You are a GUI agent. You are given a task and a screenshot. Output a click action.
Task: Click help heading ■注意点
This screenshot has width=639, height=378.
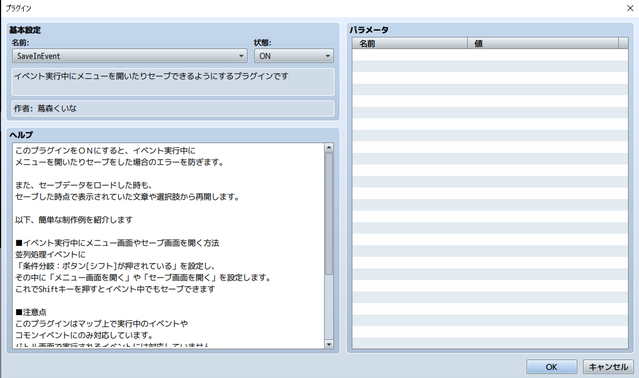pos(31,312)
